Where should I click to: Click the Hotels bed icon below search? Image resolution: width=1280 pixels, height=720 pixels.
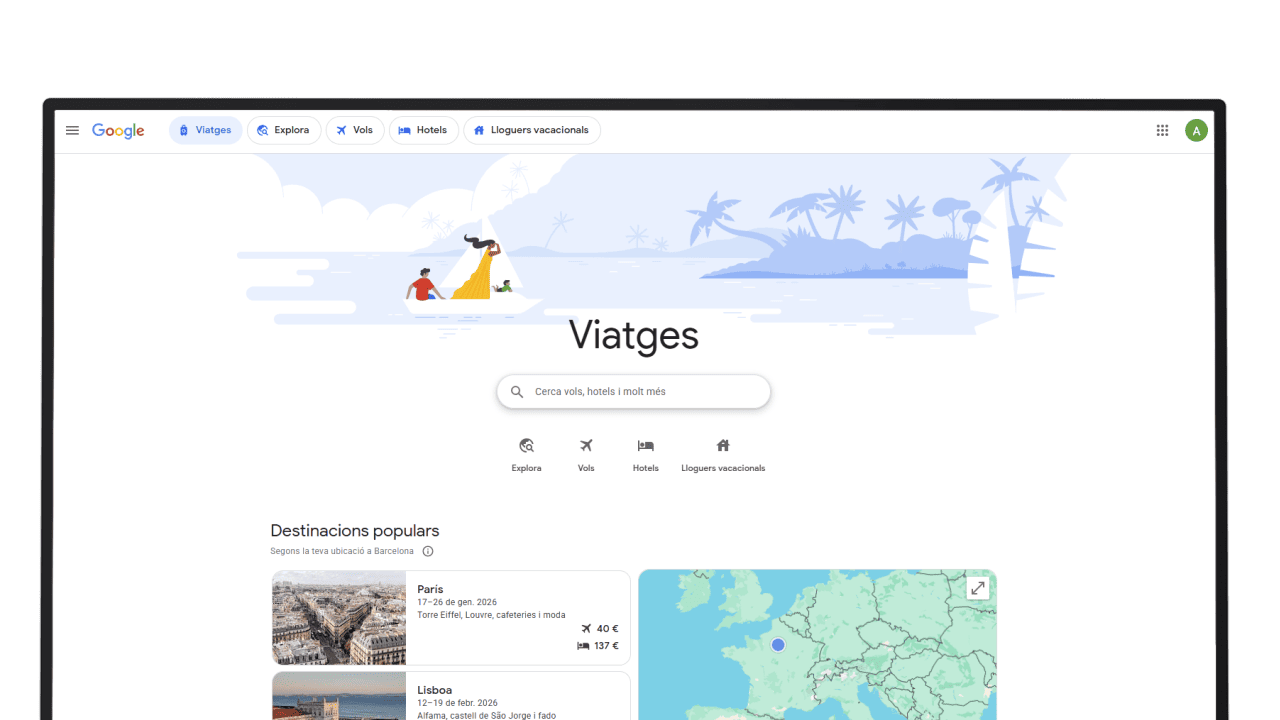point(645,446)
